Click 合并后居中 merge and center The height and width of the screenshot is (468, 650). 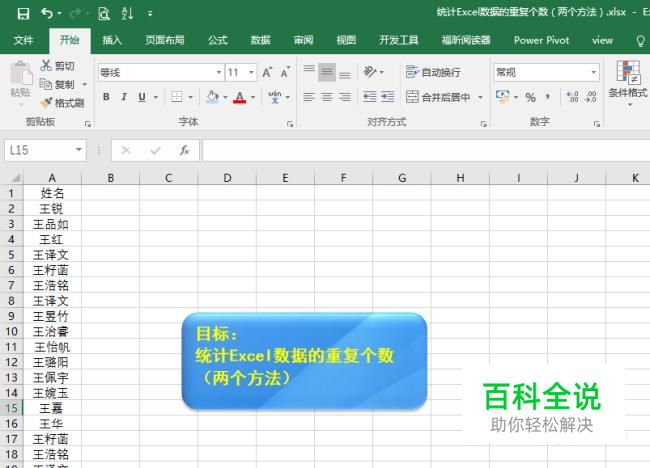pyautogui.click(x=438, y=97)
